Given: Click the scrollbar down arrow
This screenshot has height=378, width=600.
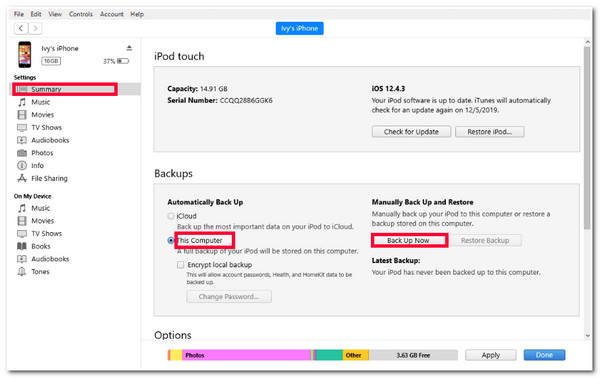Looking at the screenshot, I should 587,336.
